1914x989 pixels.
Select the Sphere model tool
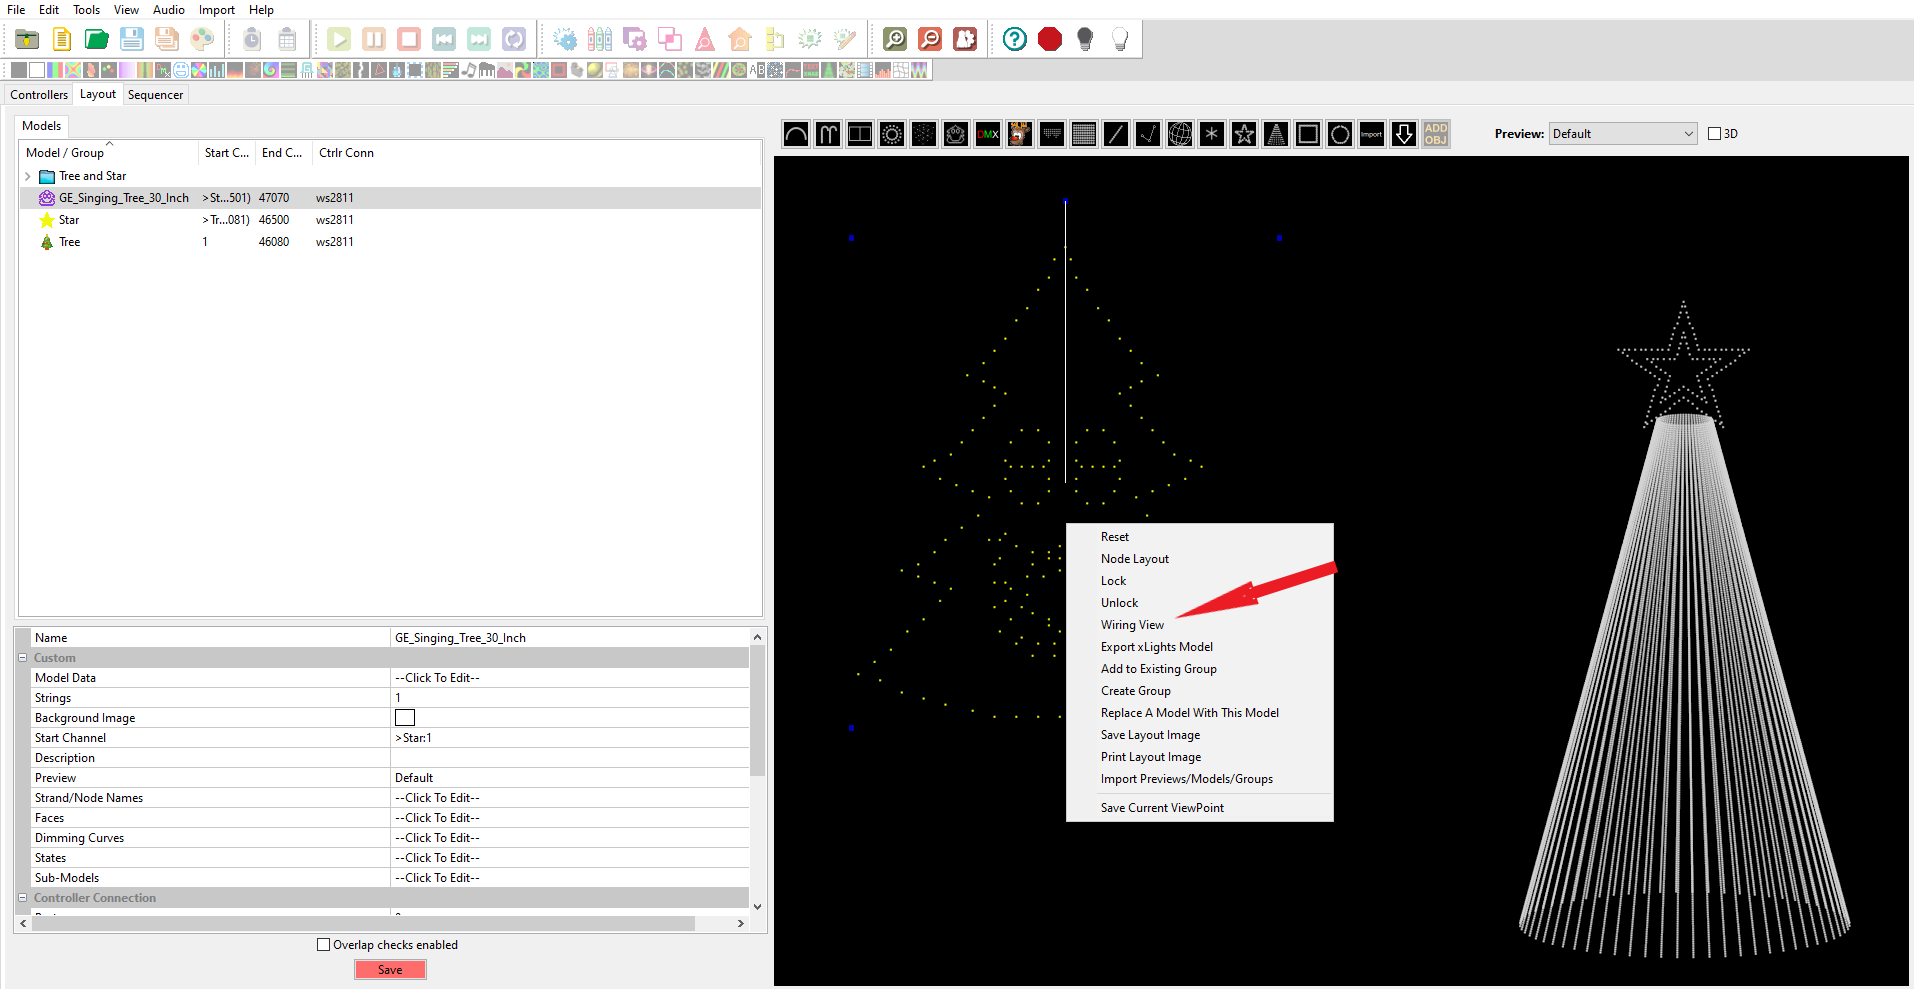(1180, 134)
